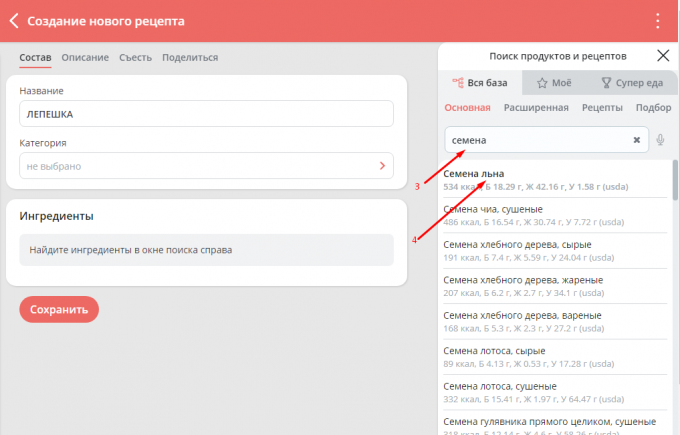Open the Рецепты search tab
The height and width of the screenshot is (435, 680).
point(602,108)
